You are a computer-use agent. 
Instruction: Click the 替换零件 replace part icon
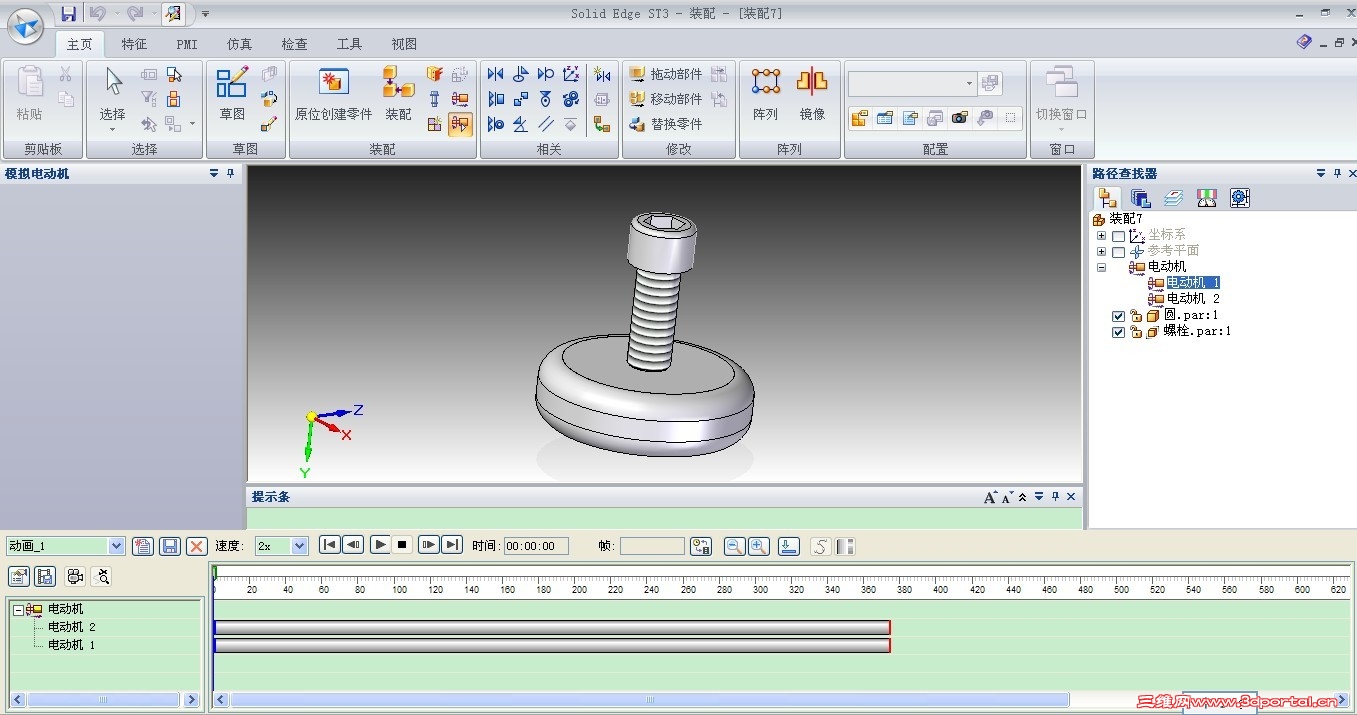pyautogui.click(x=638, y=124)
